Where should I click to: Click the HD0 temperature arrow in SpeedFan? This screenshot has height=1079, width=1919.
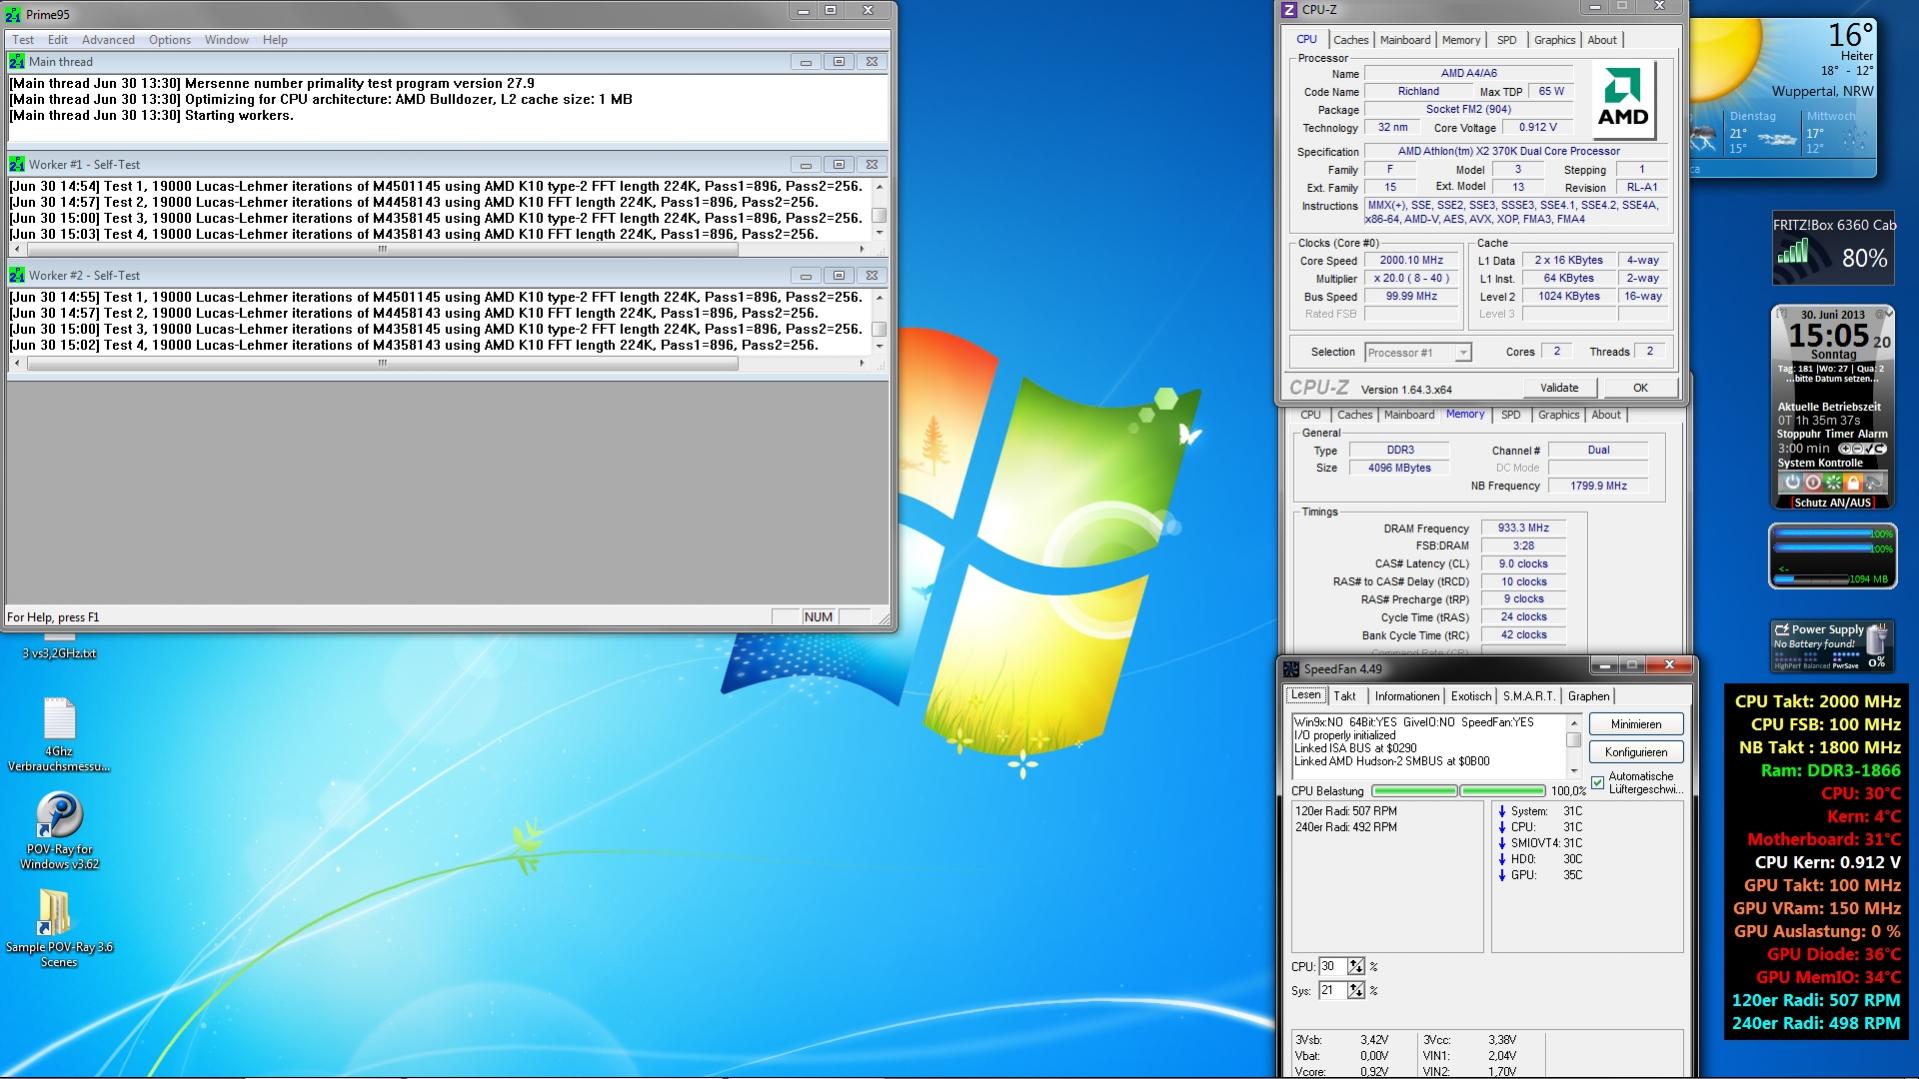[x=1501, y=860]
